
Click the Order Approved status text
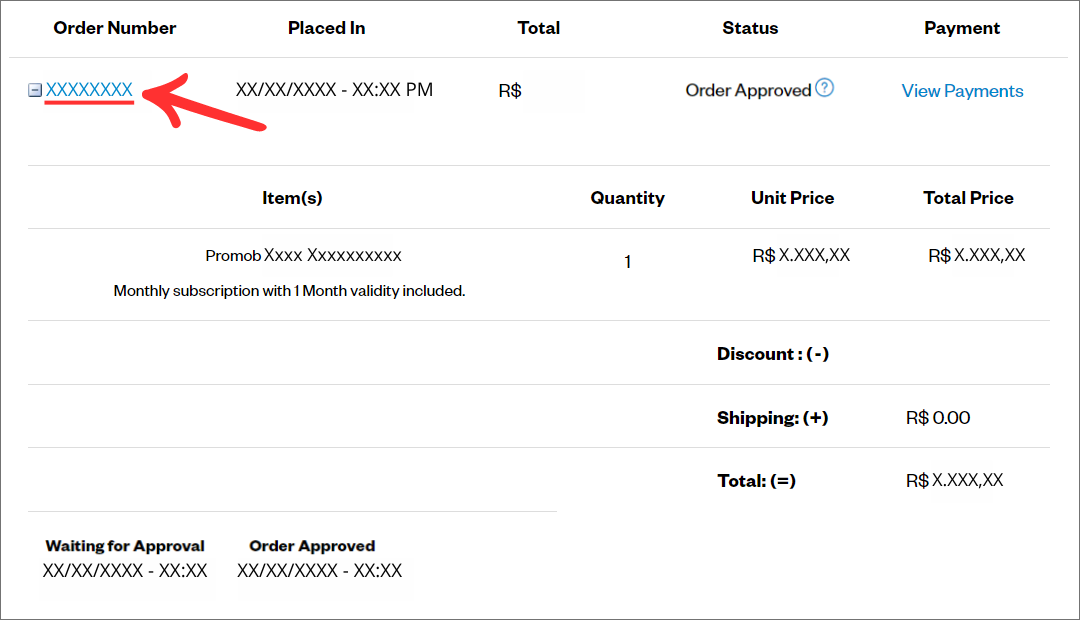pyautogui.click(x=748, y=90)
